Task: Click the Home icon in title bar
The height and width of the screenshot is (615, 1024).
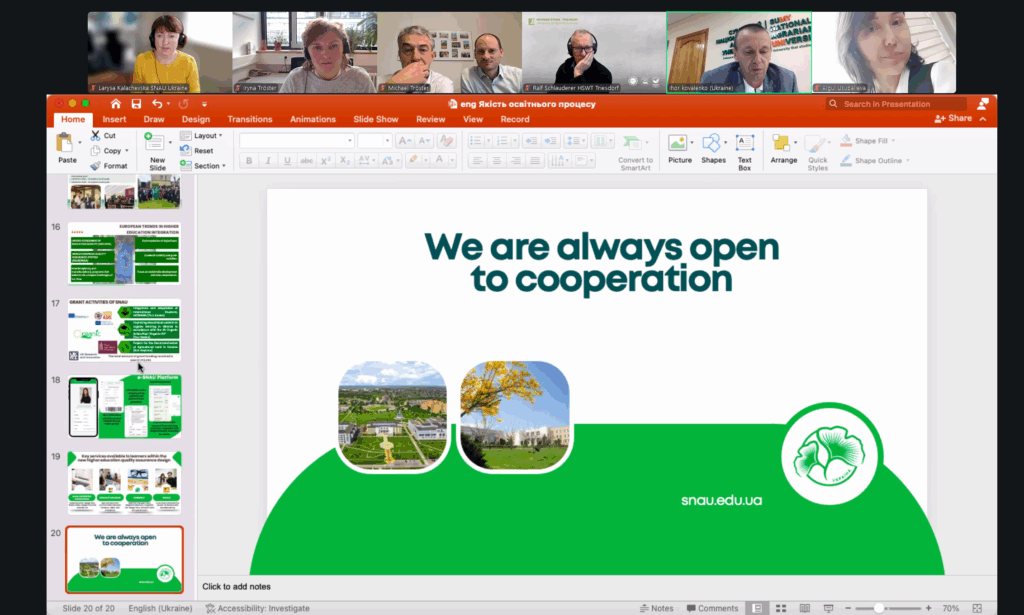Action: [116, 103]
